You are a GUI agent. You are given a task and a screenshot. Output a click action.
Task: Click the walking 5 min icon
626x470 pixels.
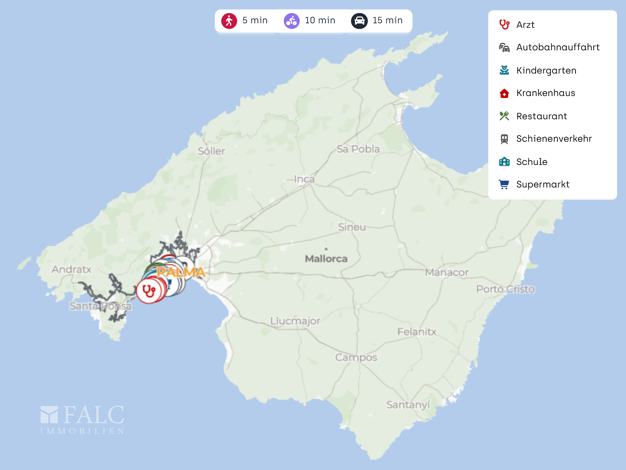229,21
